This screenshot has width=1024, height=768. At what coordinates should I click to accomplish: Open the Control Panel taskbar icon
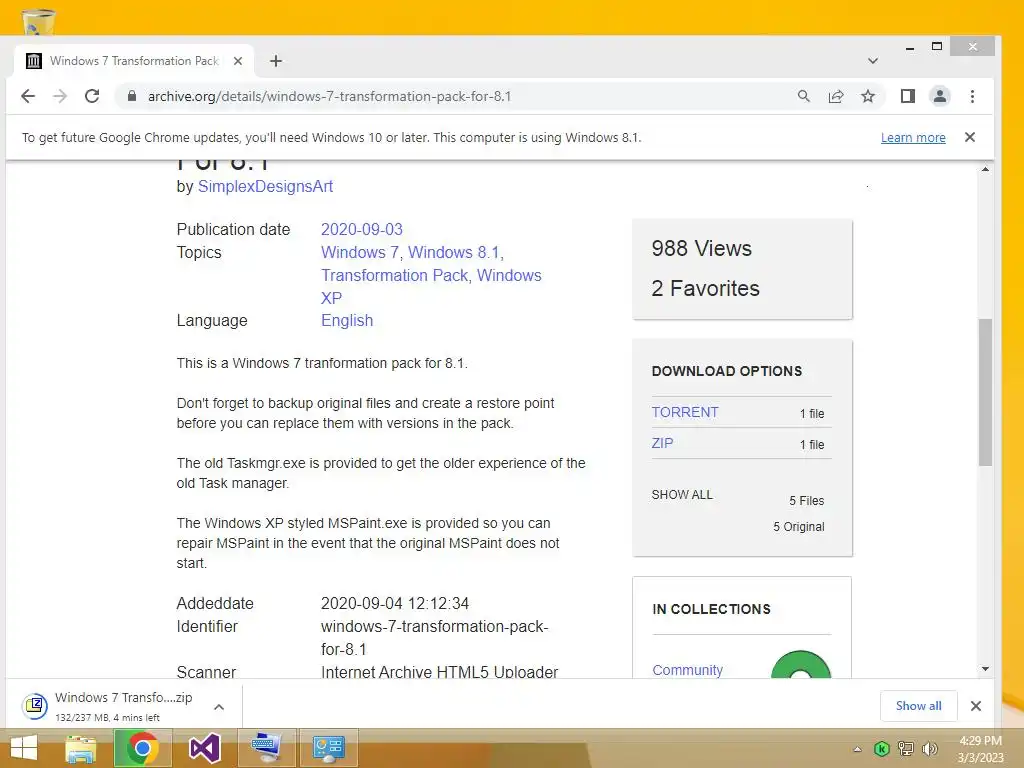[x=328, y=748]
